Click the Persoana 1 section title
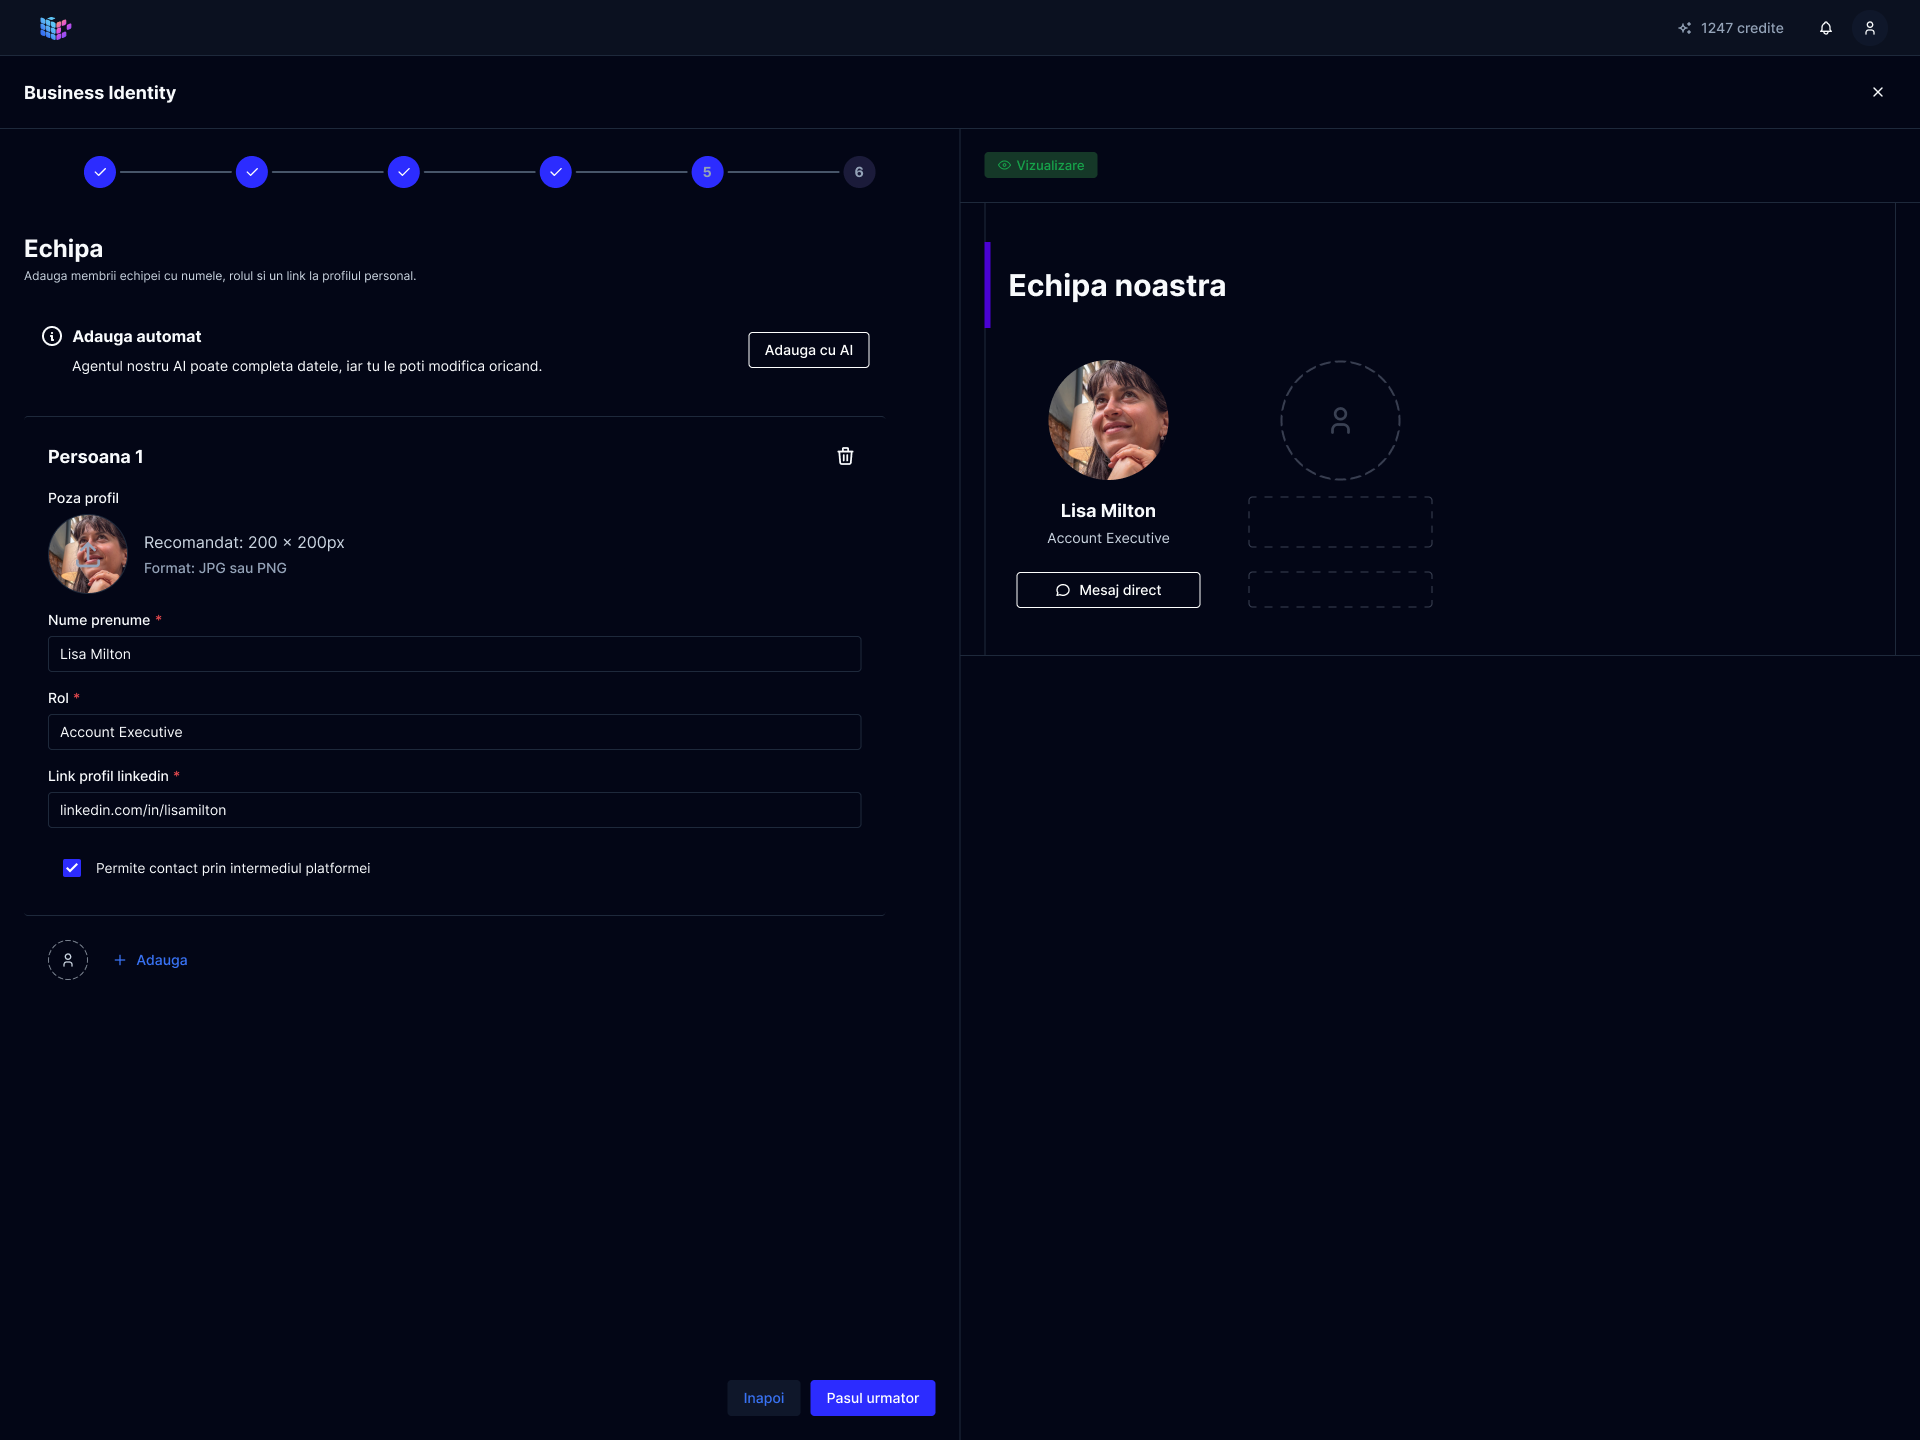1920x1440 pixels. 96,457
